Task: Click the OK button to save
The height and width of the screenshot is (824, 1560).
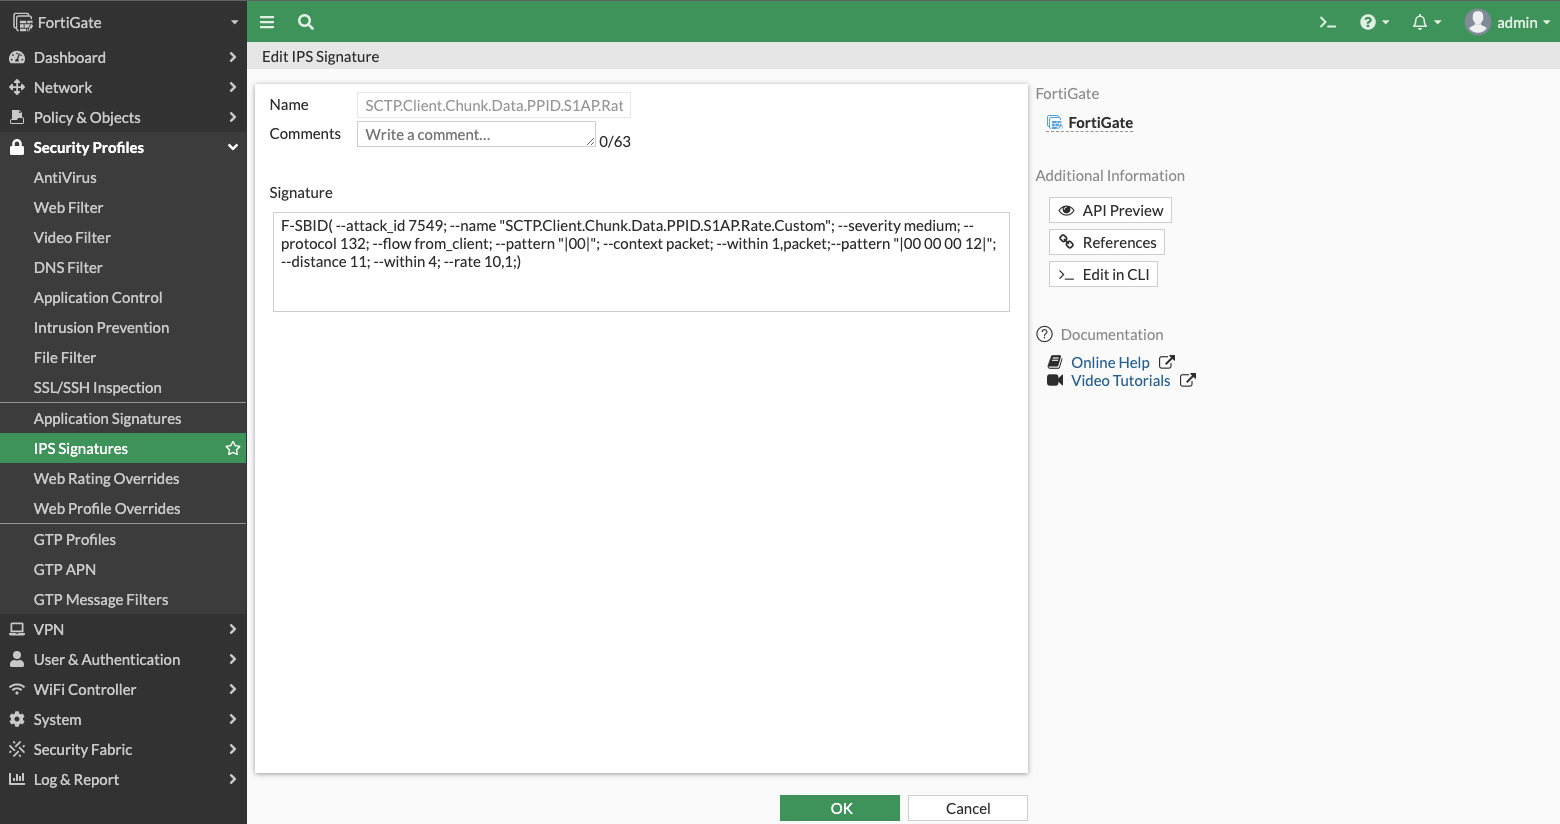Action: click(839, 807)
